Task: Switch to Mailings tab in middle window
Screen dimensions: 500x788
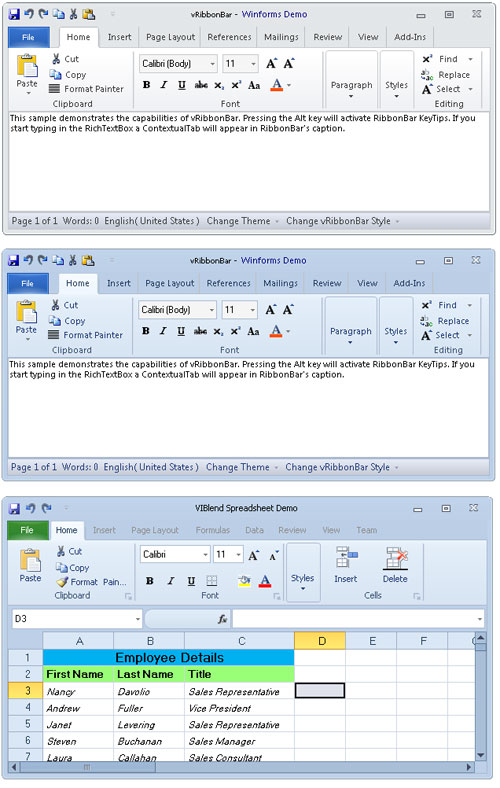Action: pos(280,283)
